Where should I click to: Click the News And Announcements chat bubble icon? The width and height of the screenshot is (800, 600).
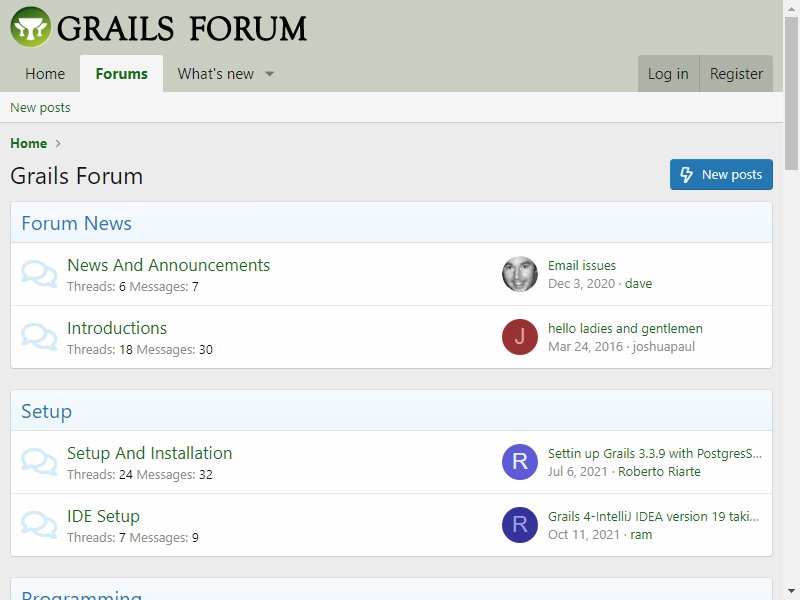(39, 274)
